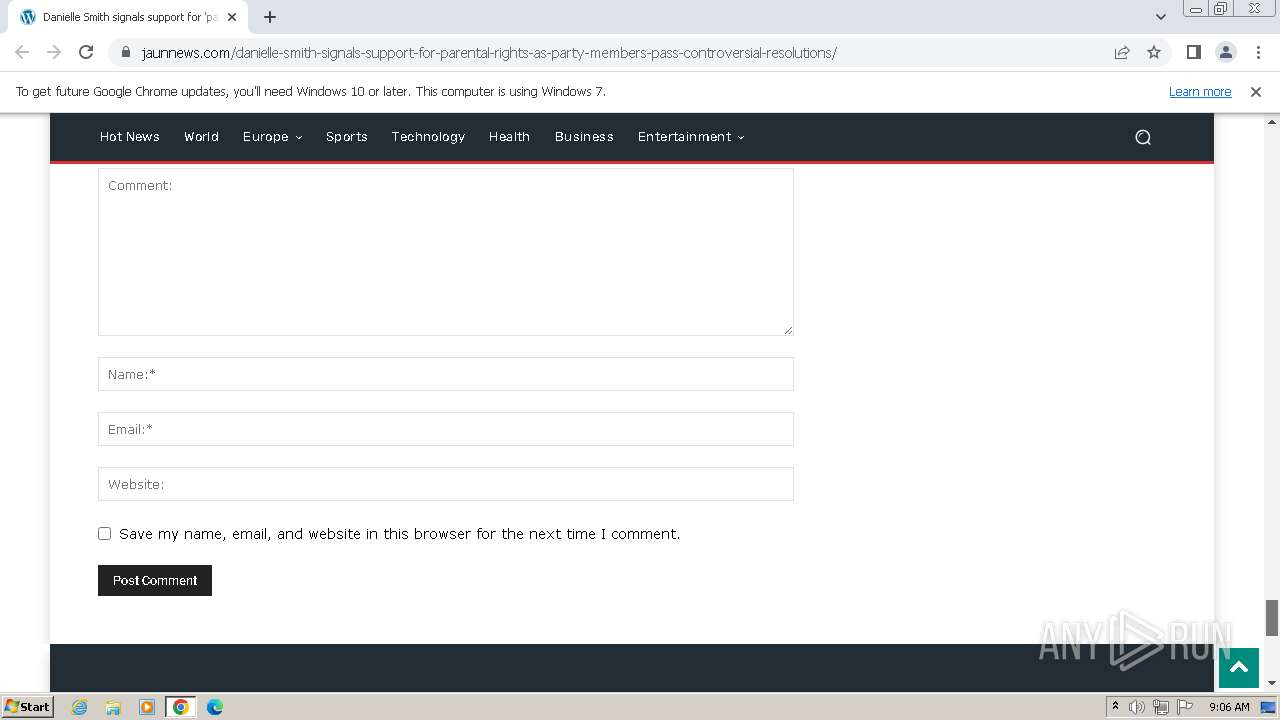The image size is (1280, 720).
Task: Focus the Website input field
Action: pos(446,484)
